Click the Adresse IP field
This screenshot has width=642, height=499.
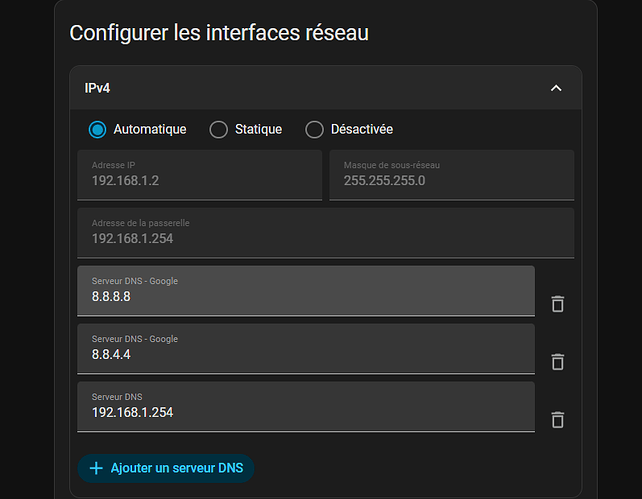[200, 175]
